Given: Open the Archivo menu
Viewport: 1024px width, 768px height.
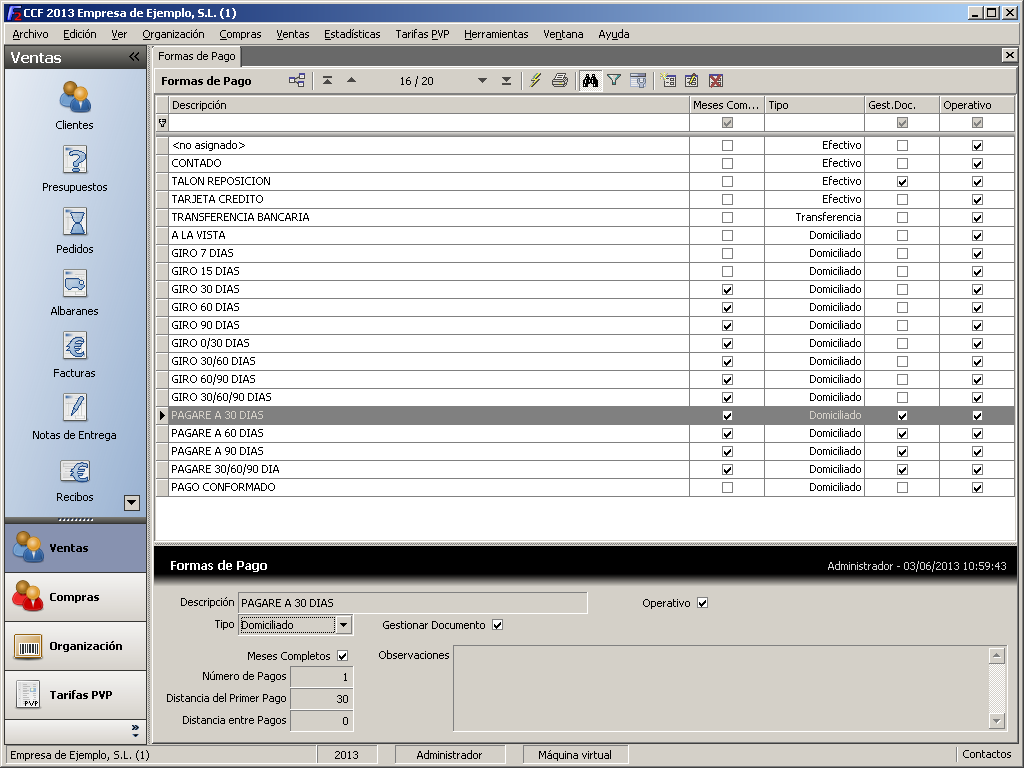Looking at the screenshot, I should pyautogui.click(x=30, y=34).
